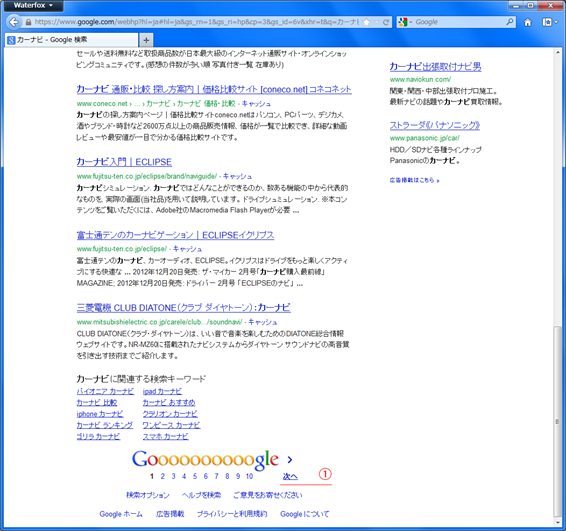Click related search スマホ カーナビ

click(x=165, y=437)
